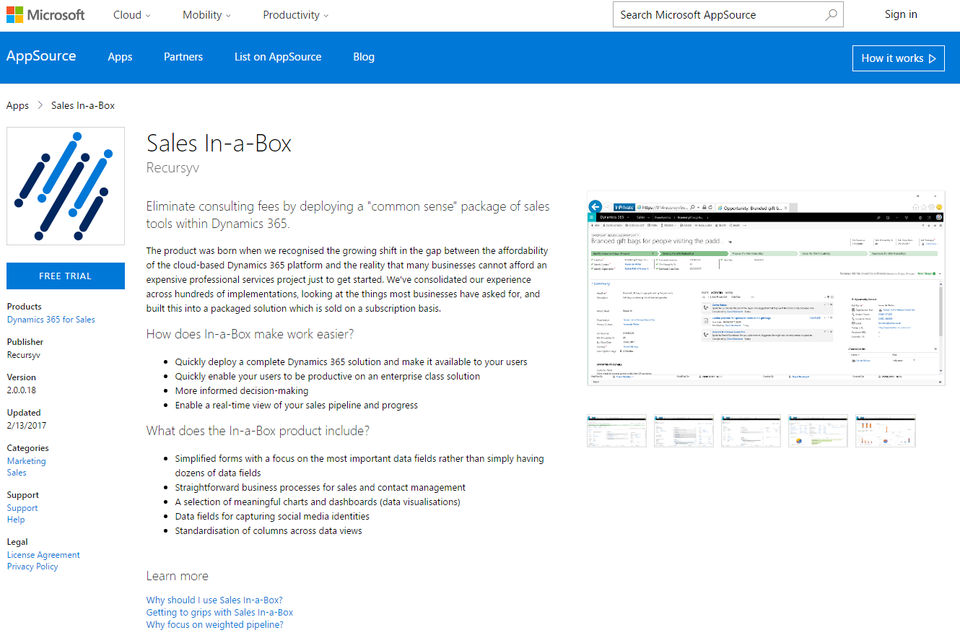Open the Apps tab in AppSource bar
The width and height of the screenshot is (960, 640).
tap(120, 57)
